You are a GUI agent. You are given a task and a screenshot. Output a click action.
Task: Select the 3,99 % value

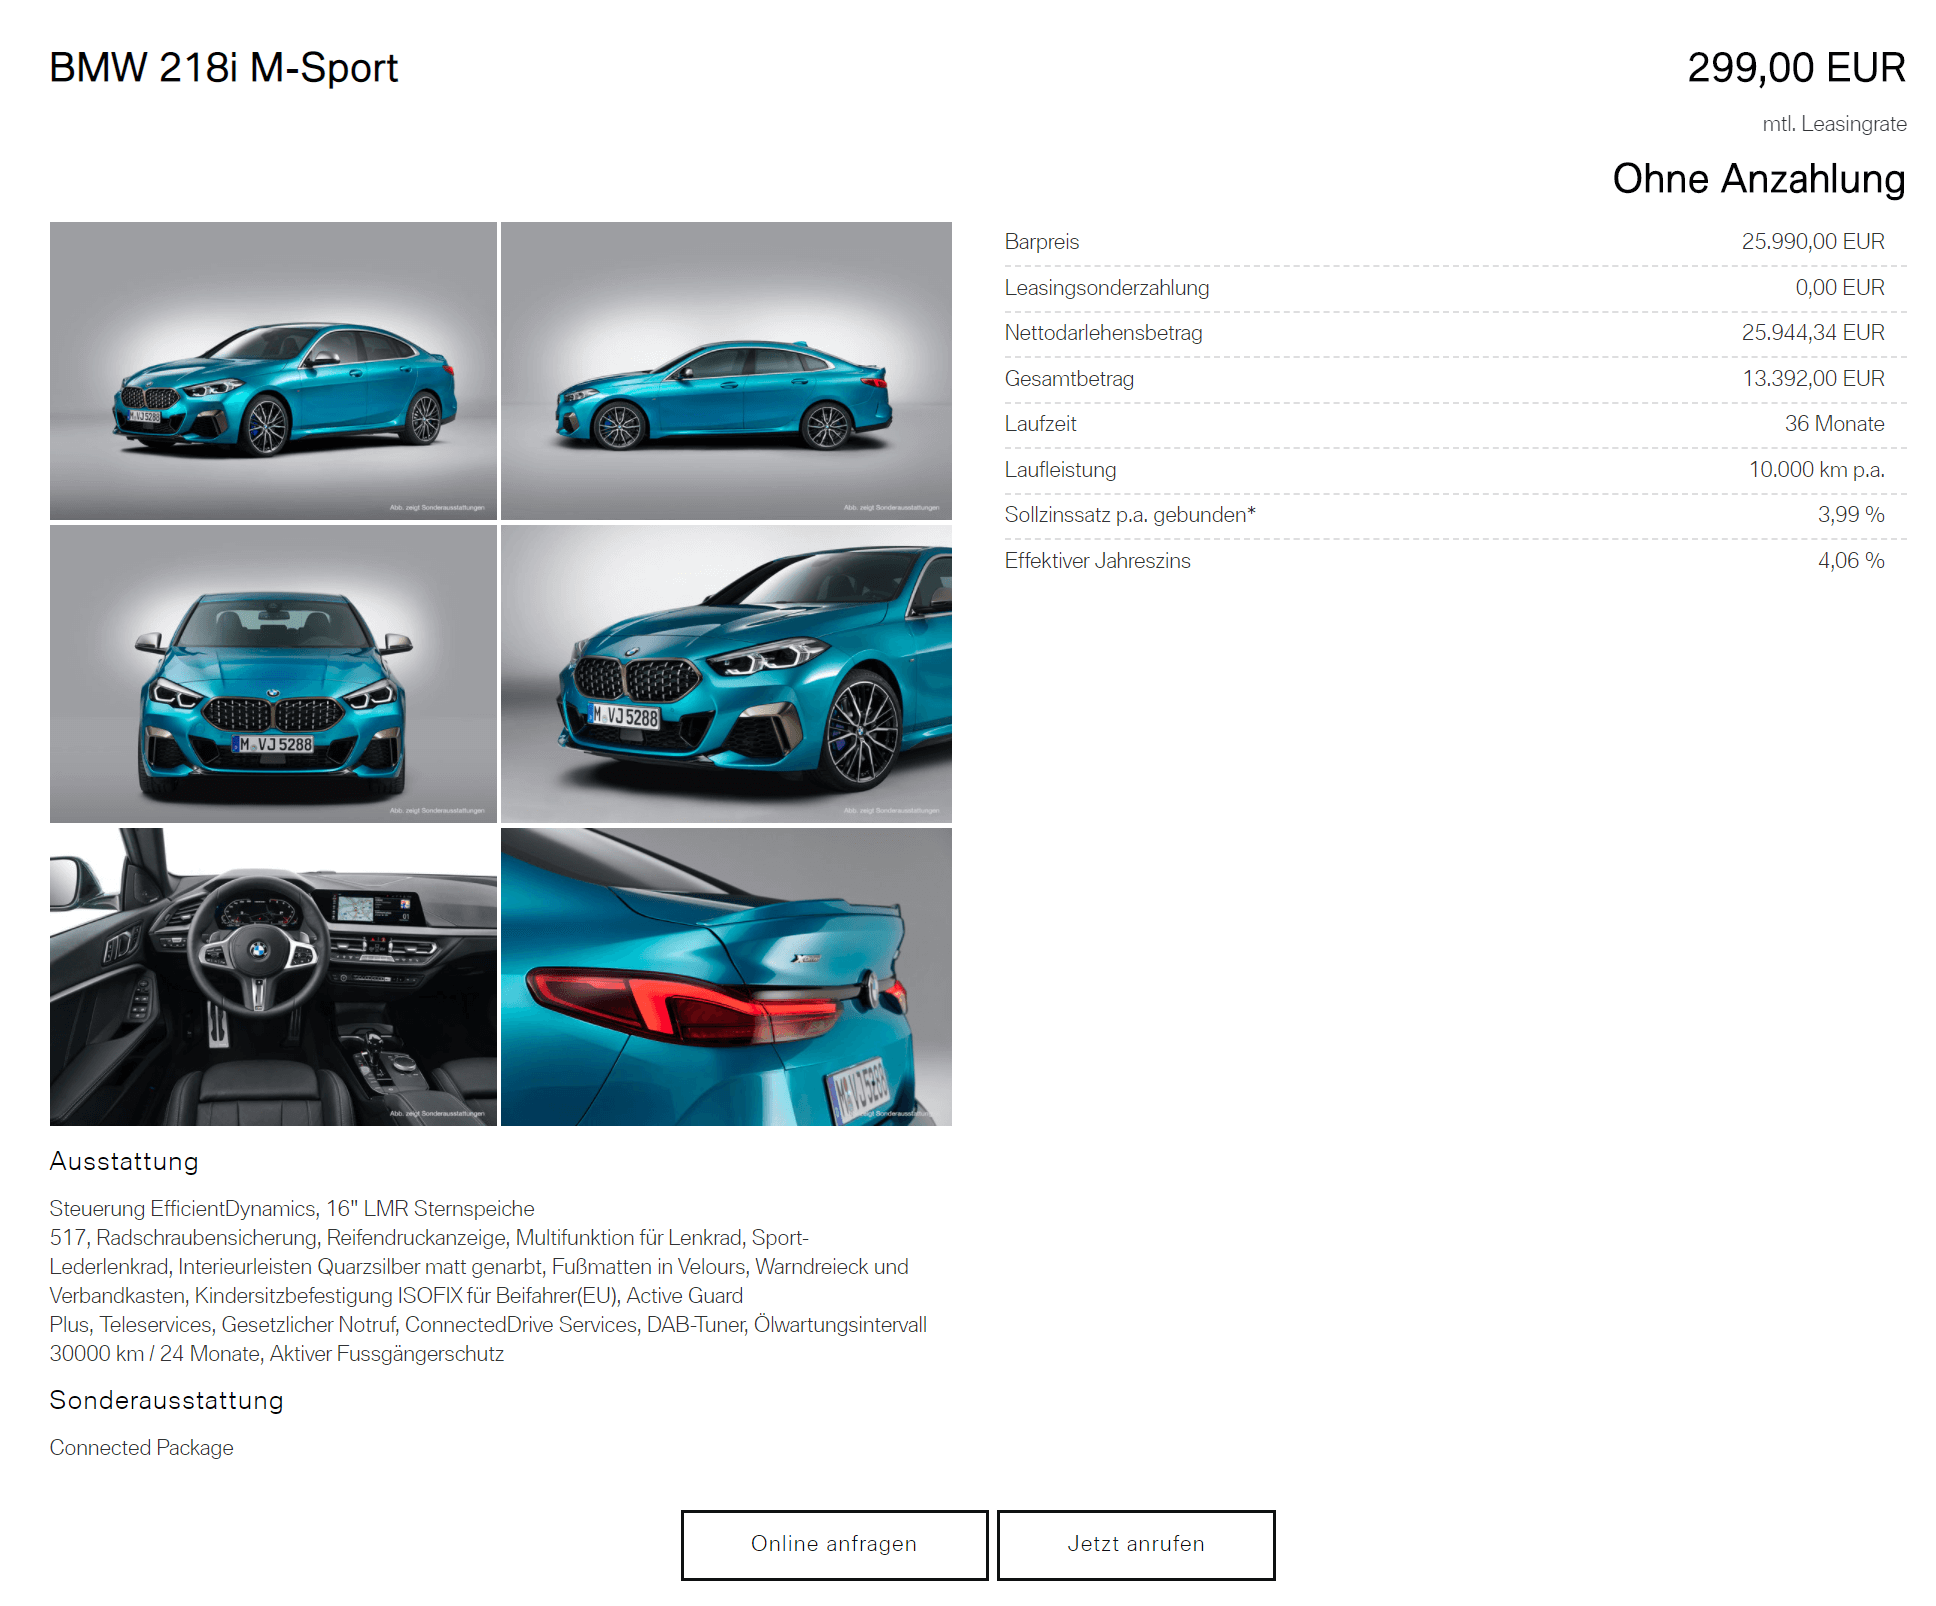click(1851, 515)
